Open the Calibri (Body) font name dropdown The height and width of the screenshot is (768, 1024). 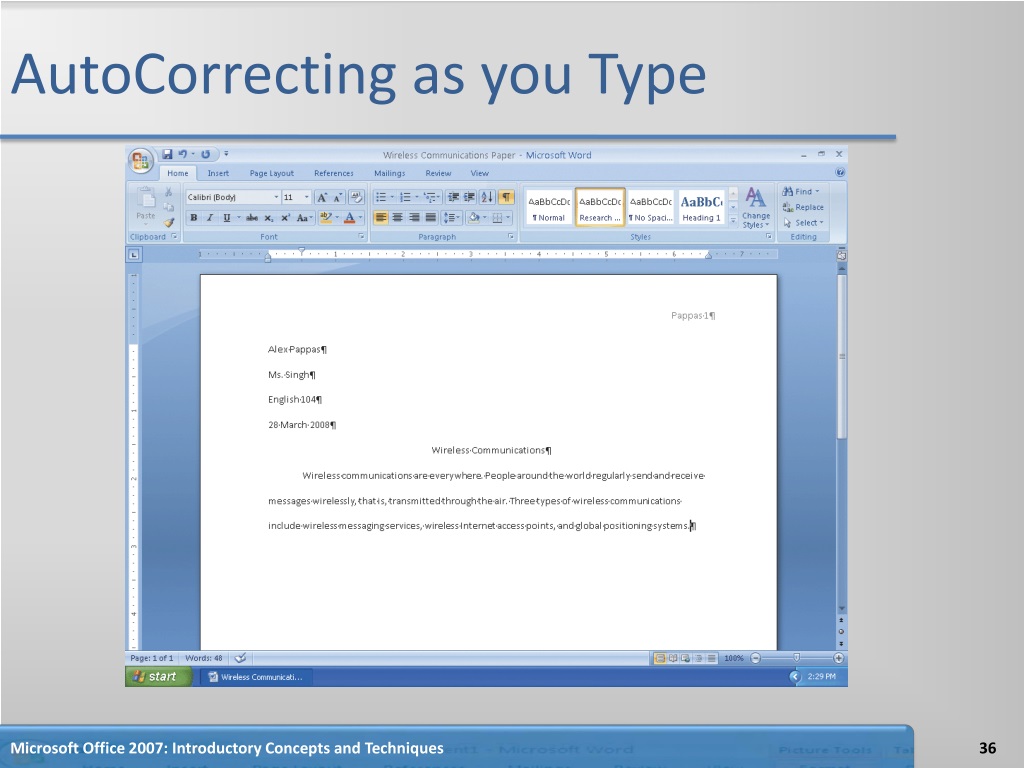[276, 197]
